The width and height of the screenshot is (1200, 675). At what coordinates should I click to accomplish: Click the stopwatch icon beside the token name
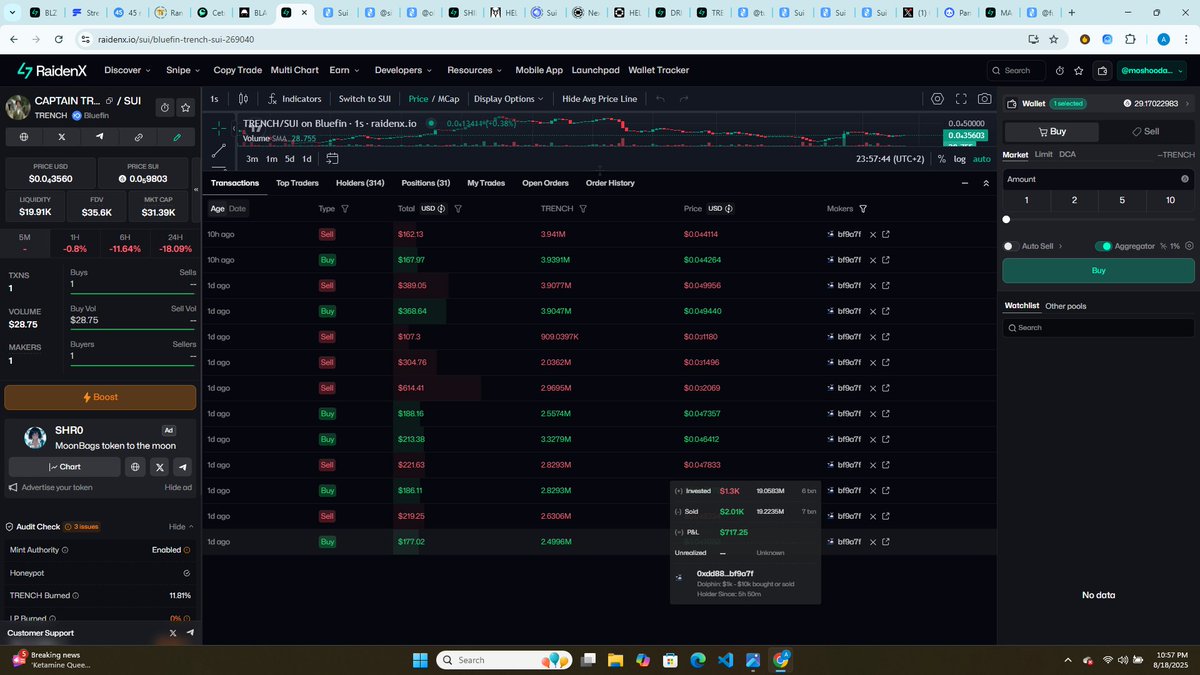click(x=165, y=107)
